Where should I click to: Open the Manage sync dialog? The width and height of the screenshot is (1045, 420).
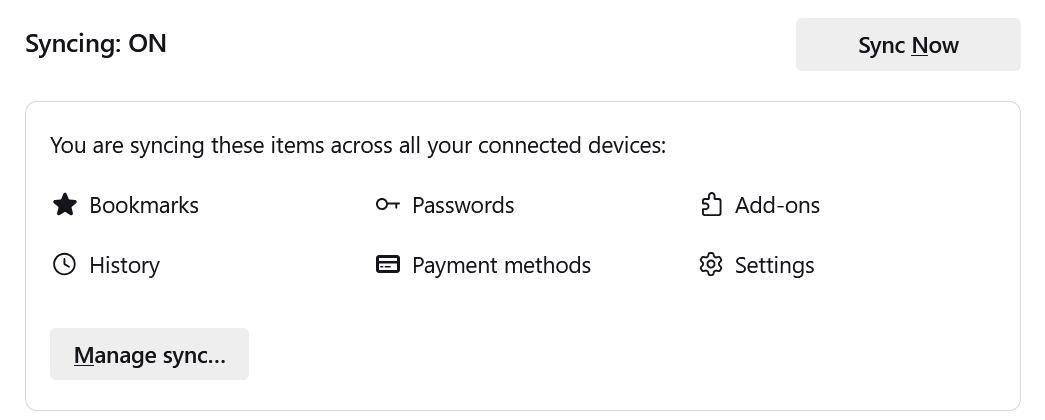click(149, 355)
